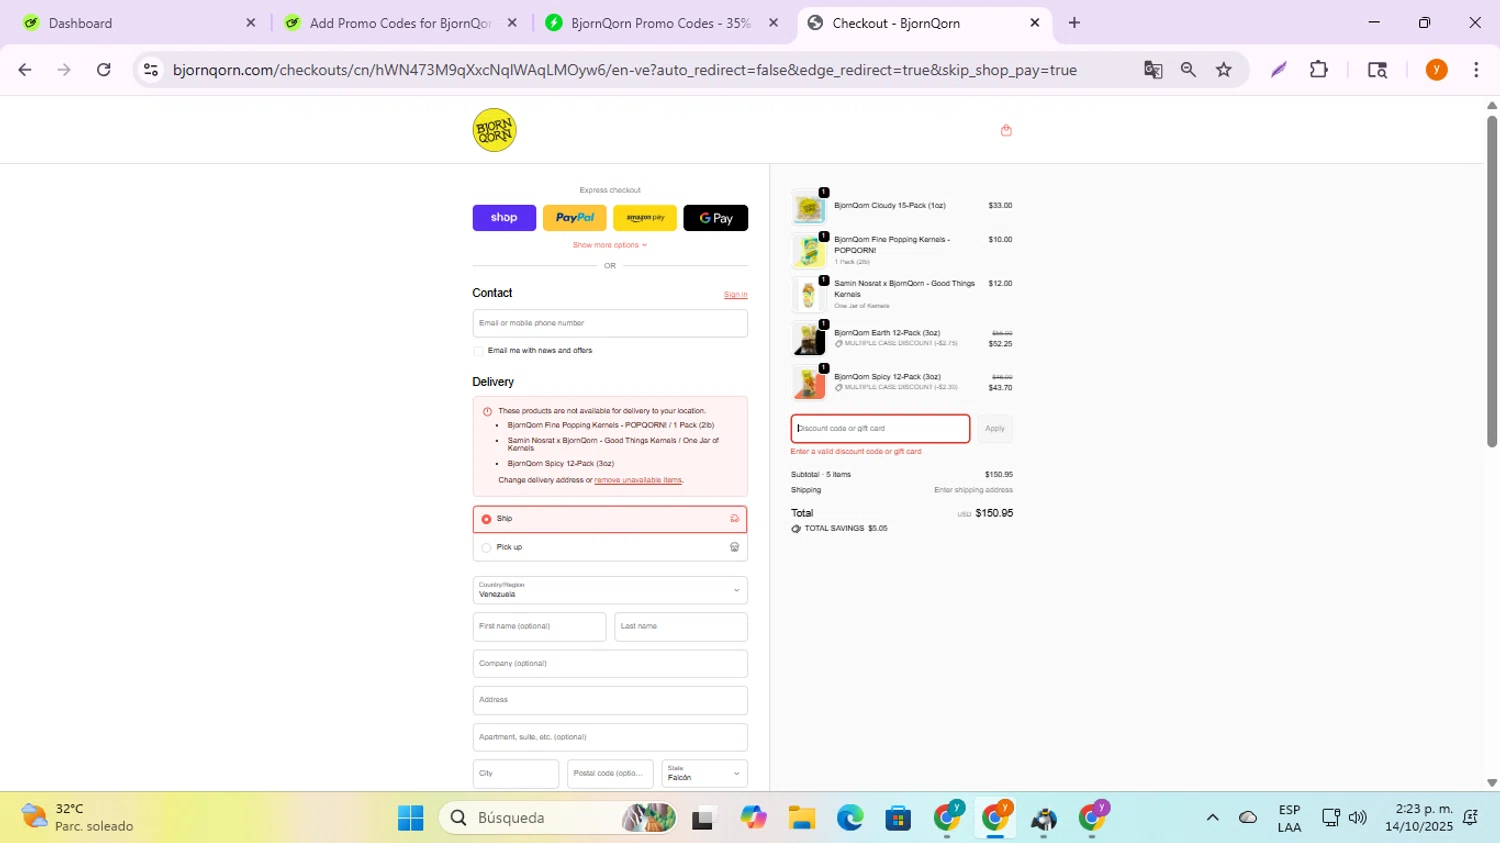Image resolution: width=1500 pixels, height=843 pixels.
Task: Open the Windows Start menu
Action: click(x=411, y=818)
